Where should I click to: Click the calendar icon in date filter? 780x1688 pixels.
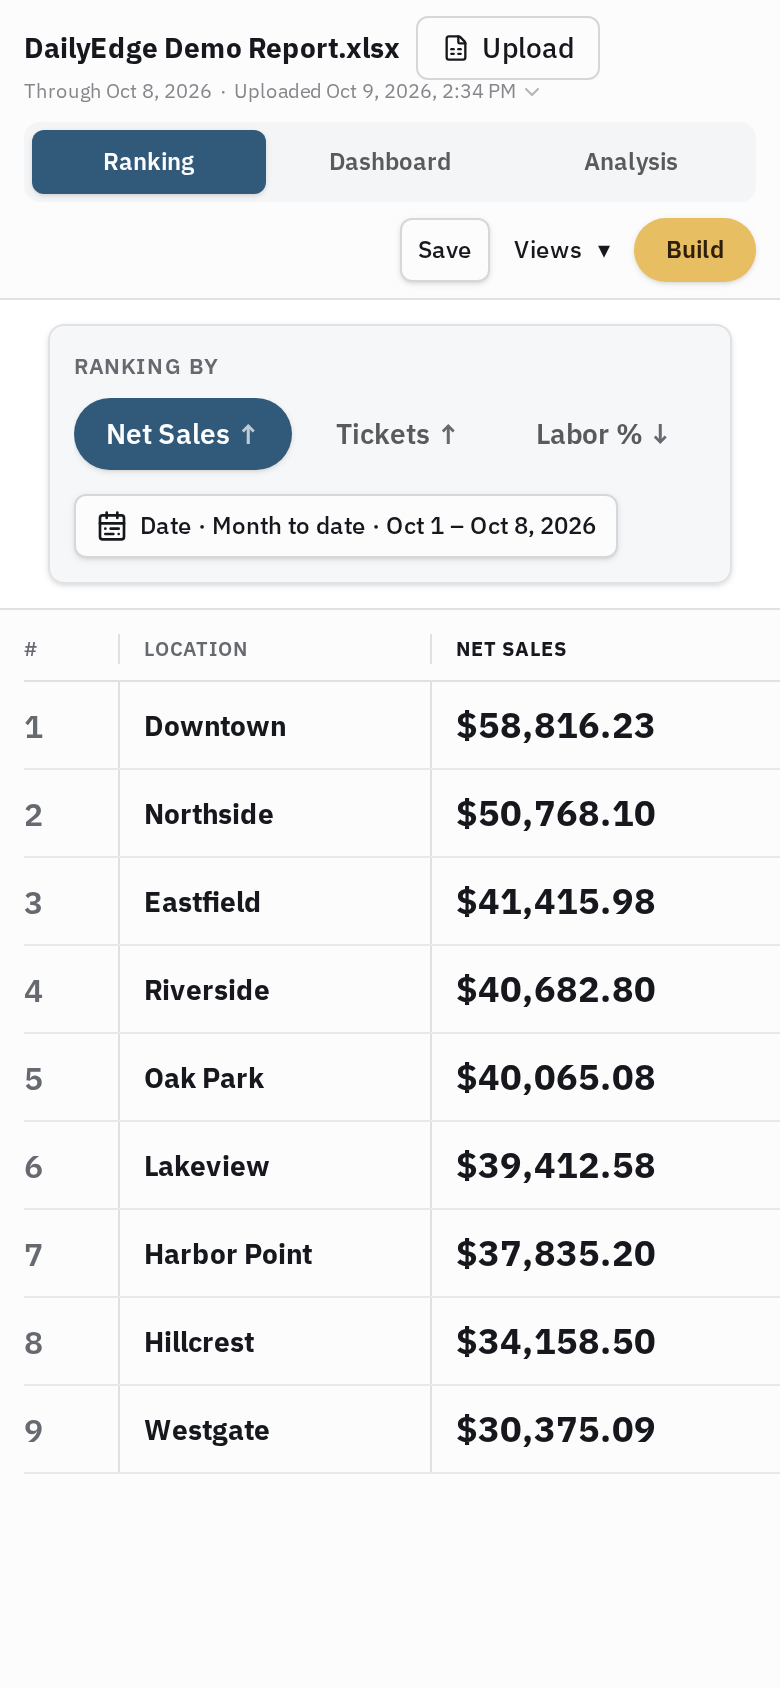coord(112,526)
